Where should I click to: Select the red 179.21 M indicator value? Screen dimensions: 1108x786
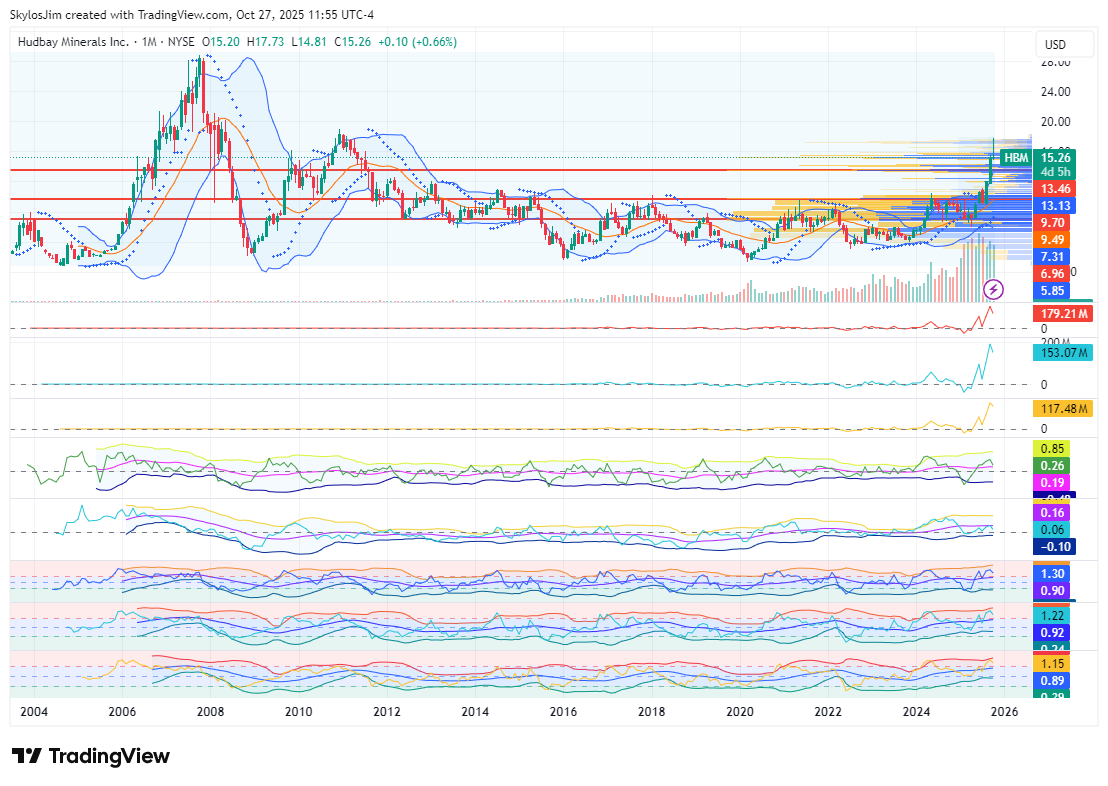tap(1064, 314)
